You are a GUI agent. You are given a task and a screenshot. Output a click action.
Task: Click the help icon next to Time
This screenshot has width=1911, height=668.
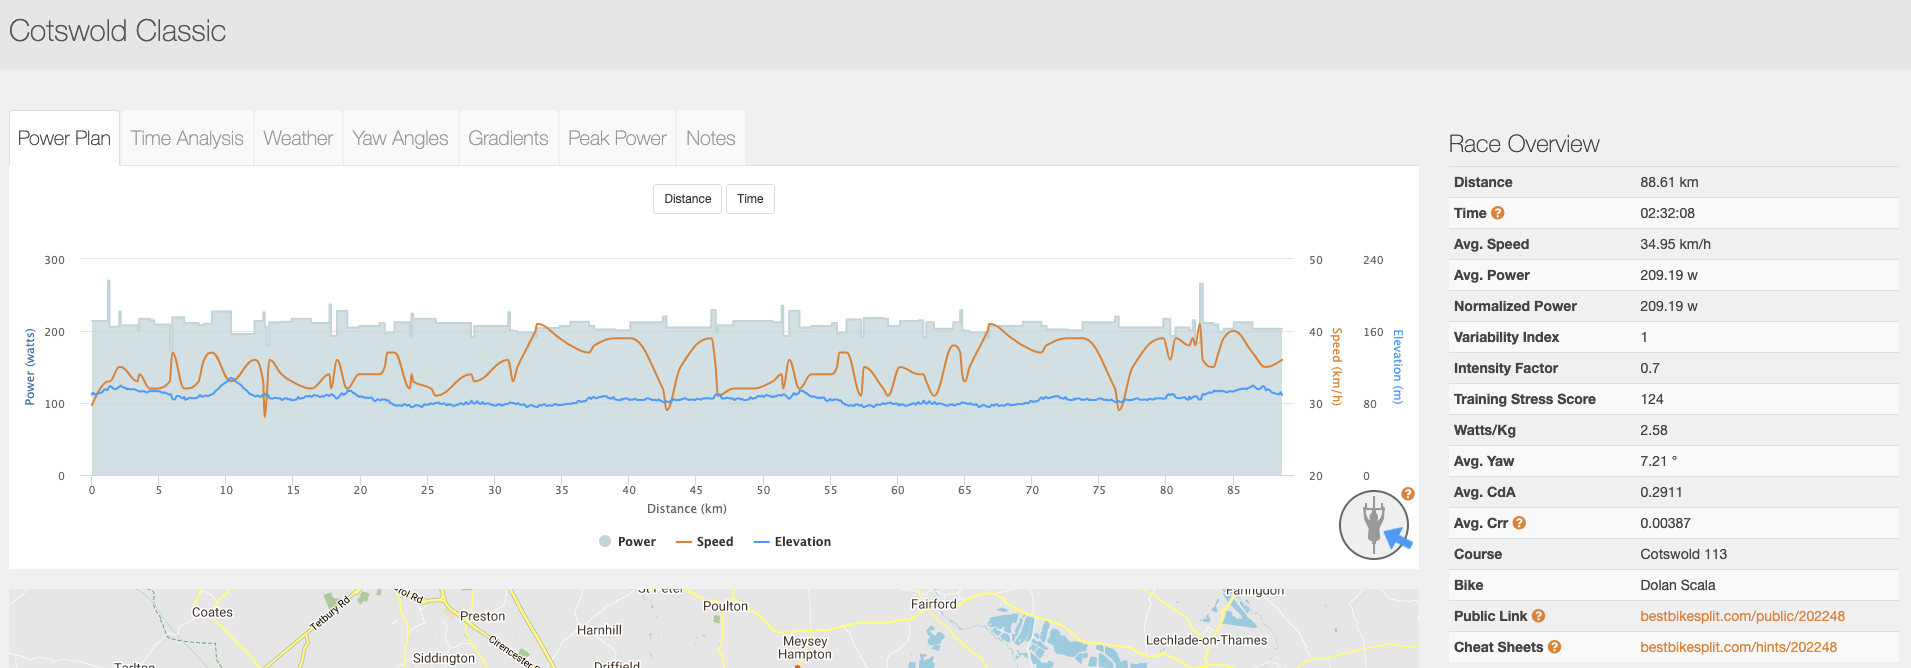(1498, 213)
